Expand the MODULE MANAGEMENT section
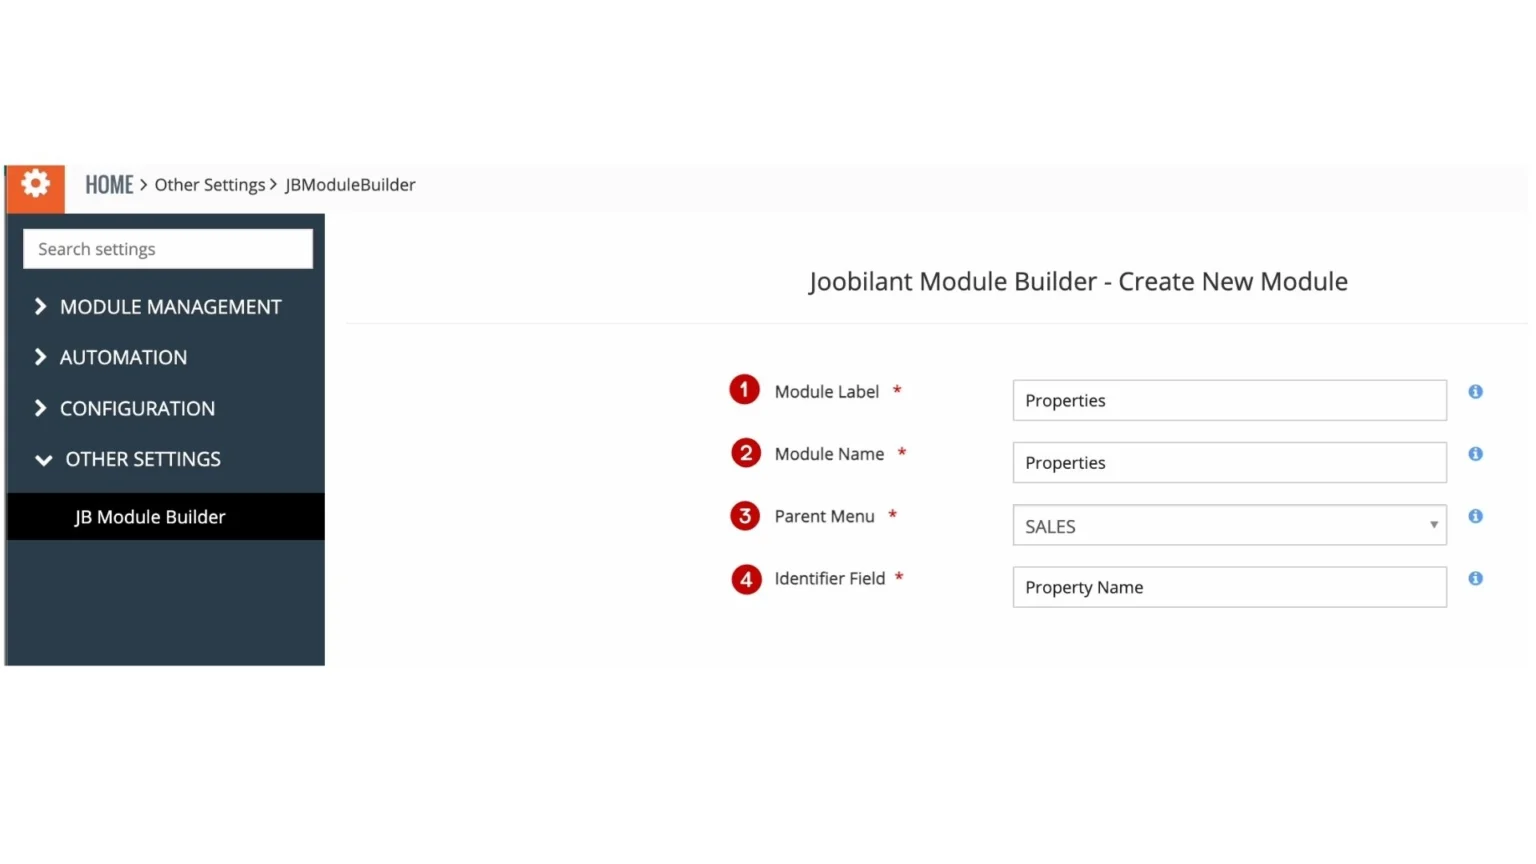 [x=170, y=307]
